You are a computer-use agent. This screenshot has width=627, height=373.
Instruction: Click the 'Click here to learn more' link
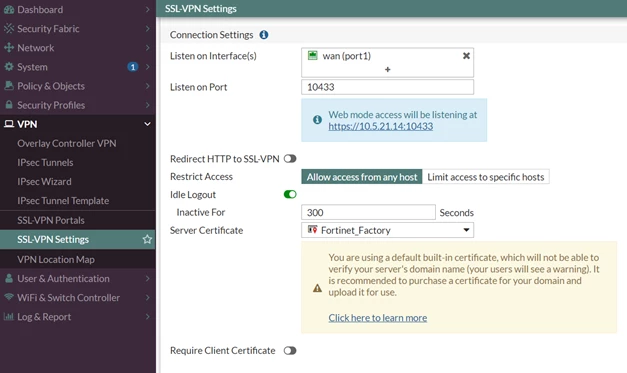(378, 318)
